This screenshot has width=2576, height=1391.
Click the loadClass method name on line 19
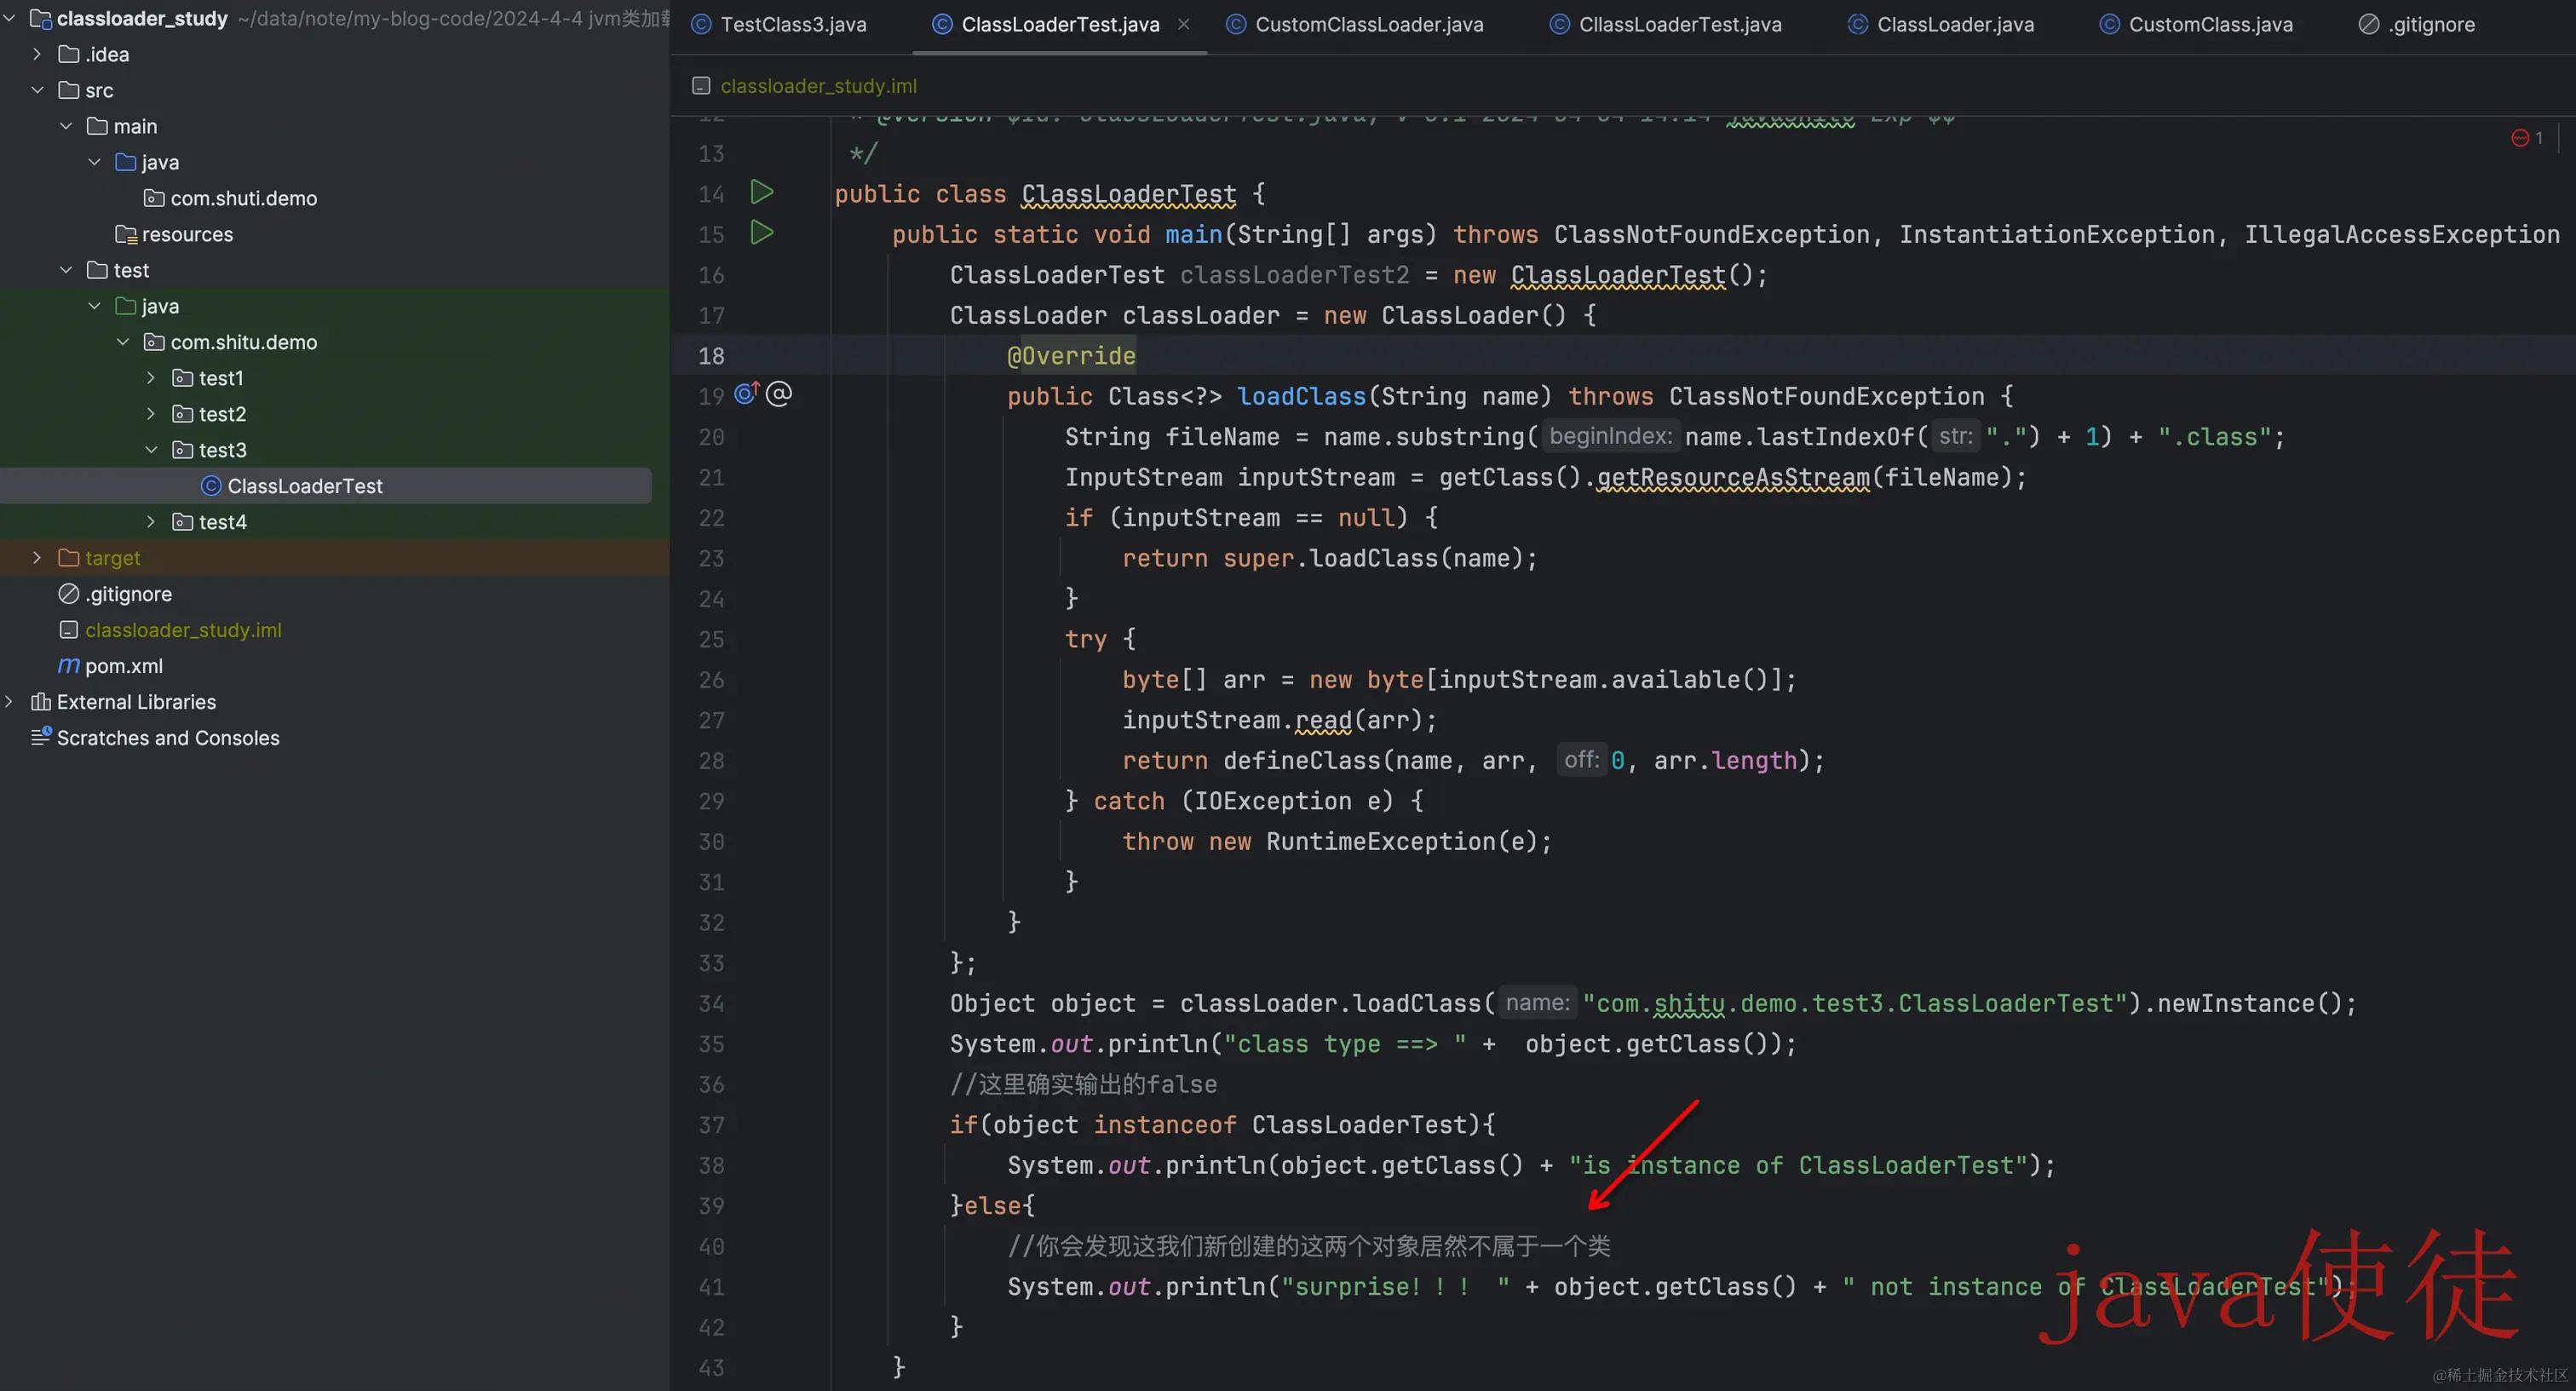(x=1301, y=396)
